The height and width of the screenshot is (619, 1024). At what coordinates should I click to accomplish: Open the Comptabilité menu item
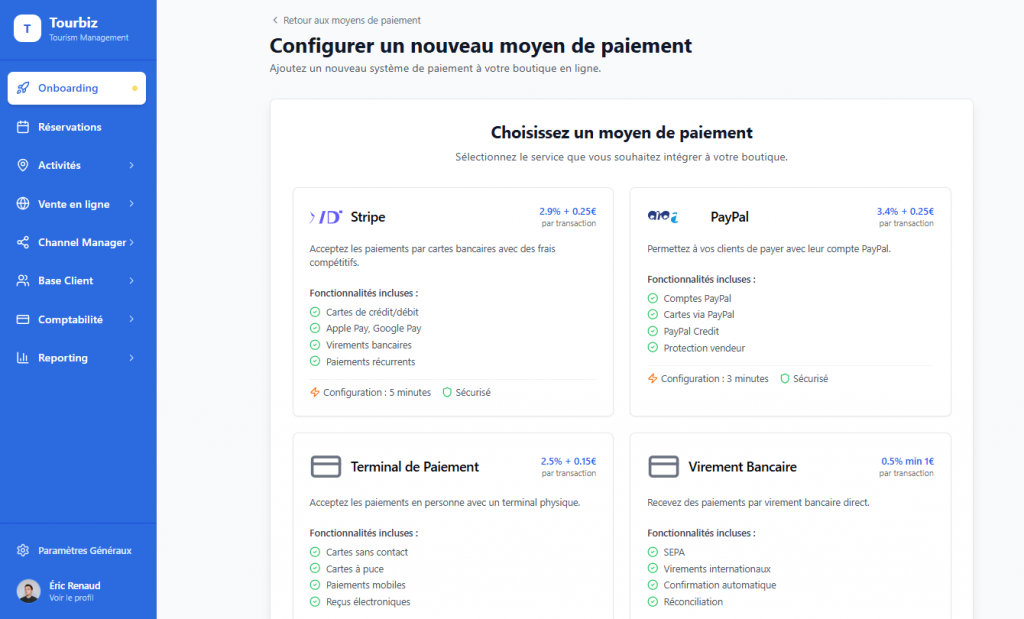[x=70, y=319]
